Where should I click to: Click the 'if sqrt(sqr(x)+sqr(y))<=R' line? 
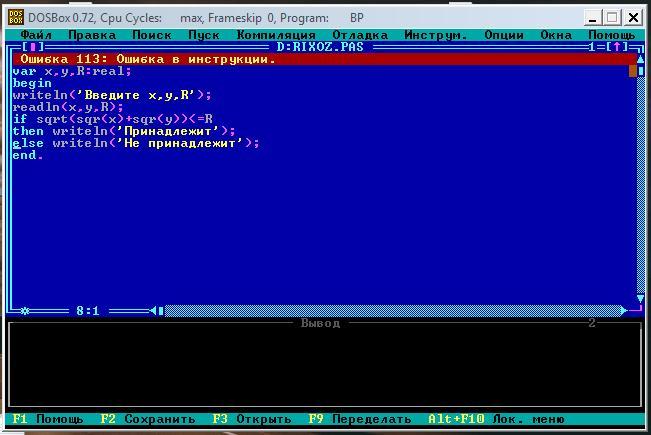[x=113, y=119]
